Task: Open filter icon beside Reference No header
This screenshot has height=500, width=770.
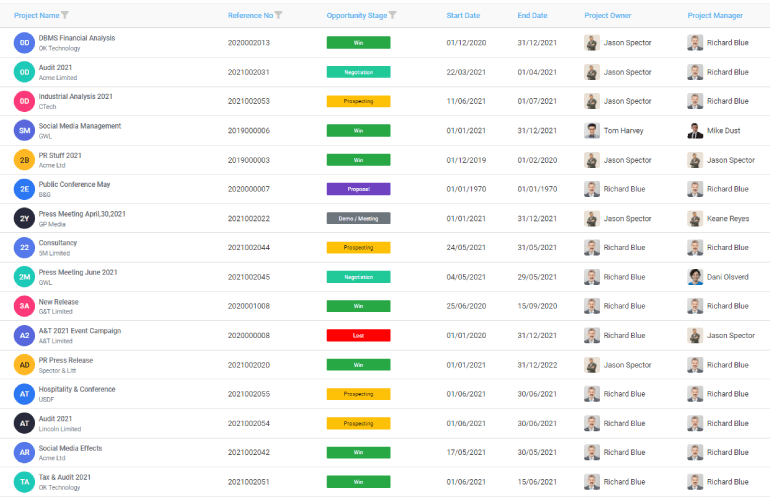Action: coord(278,15)
